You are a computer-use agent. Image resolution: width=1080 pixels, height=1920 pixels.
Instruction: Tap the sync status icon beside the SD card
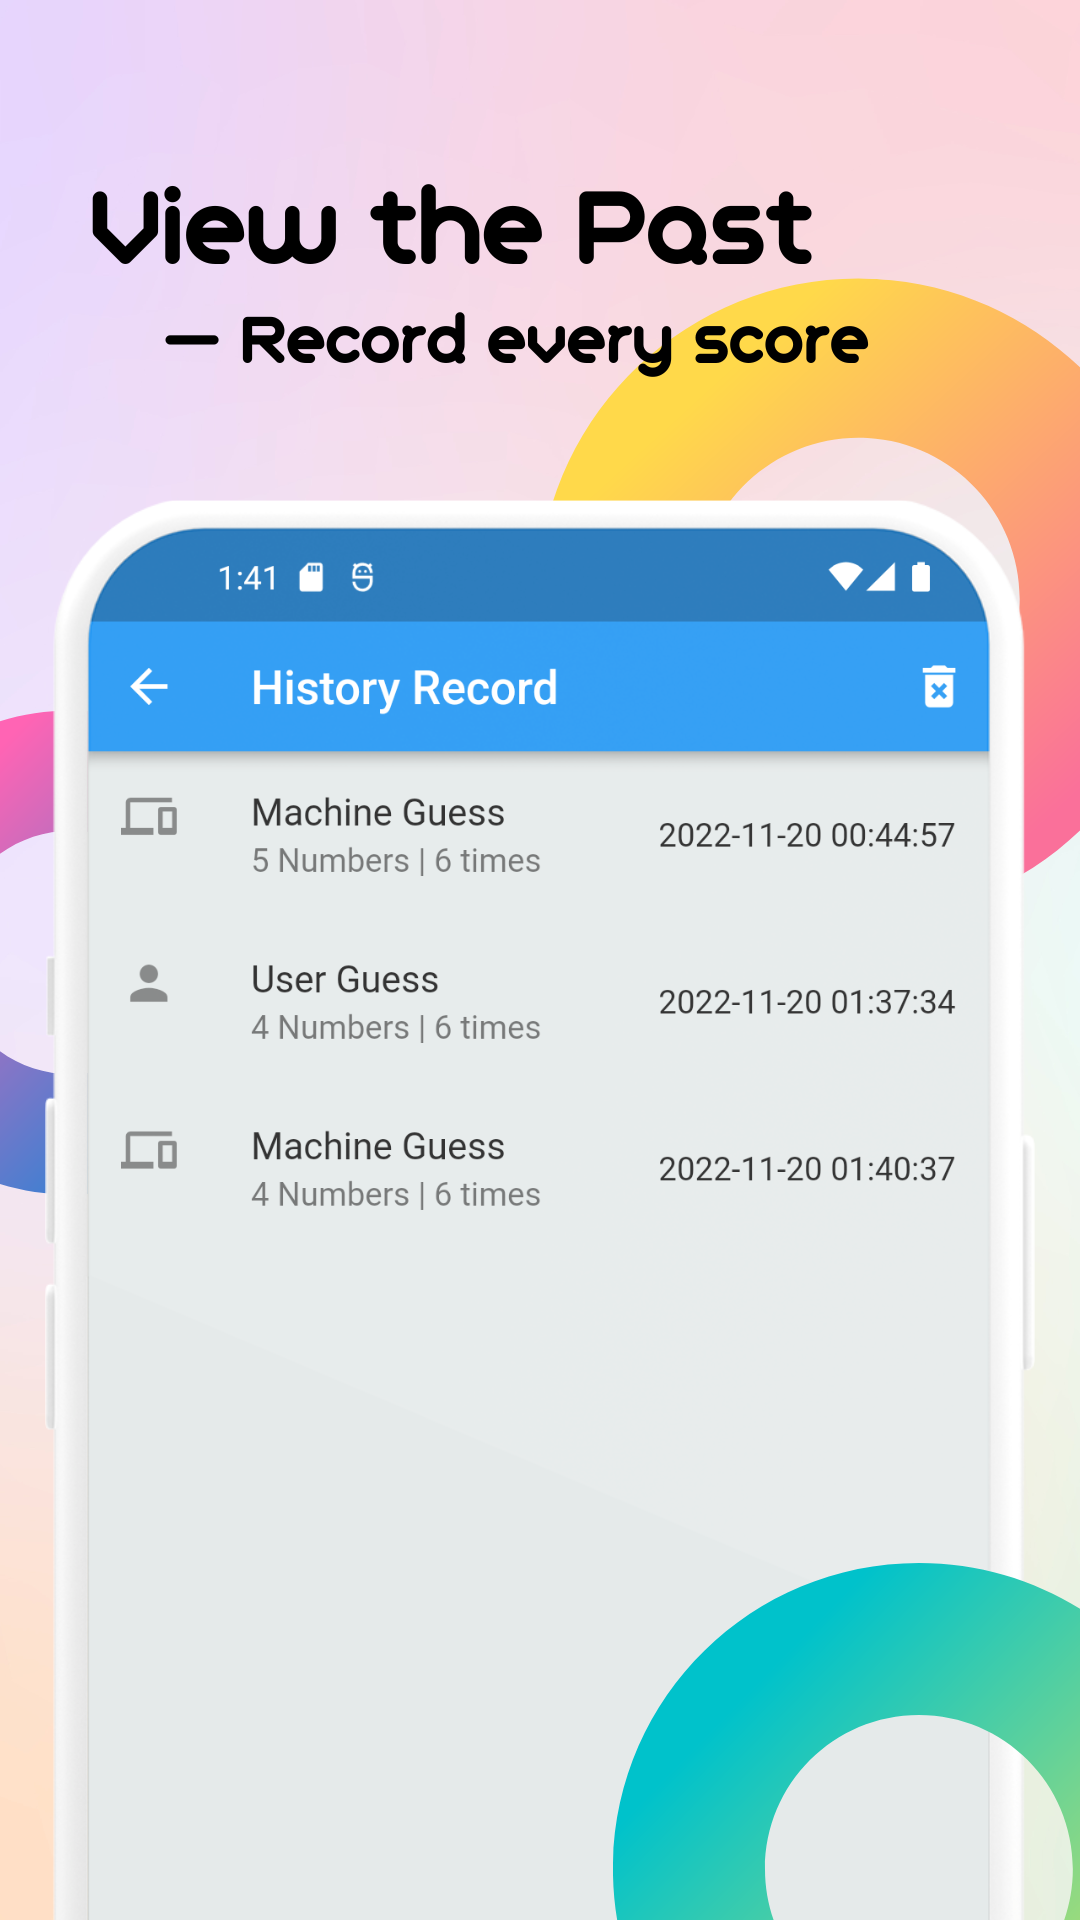(362, 577)
